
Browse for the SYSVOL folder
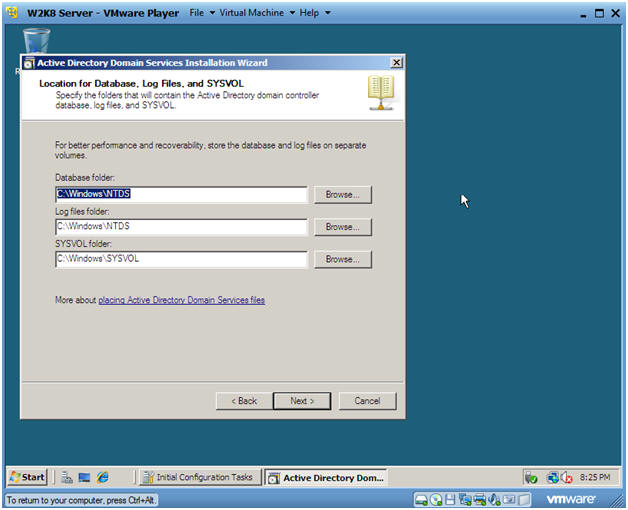point(343,260)
